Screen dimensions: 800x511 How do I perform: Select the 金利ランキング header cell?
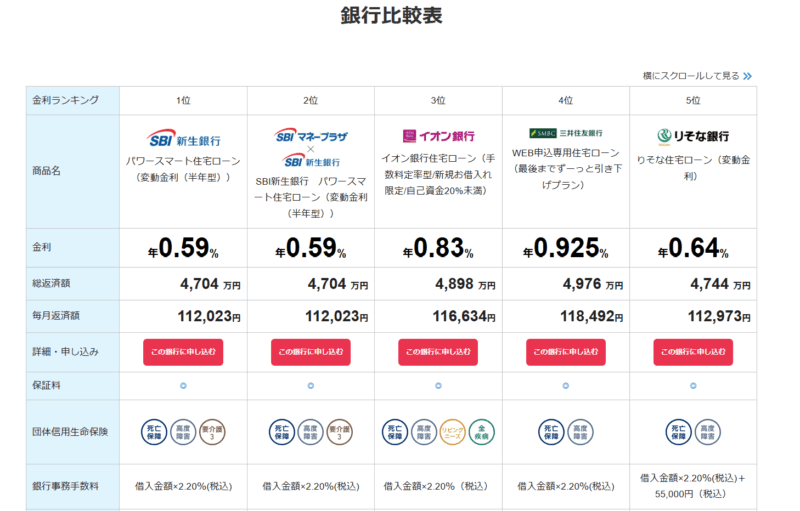72,100
